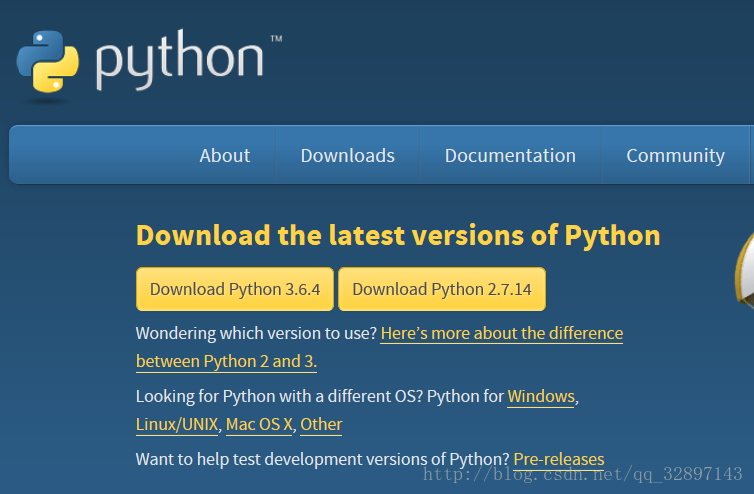This screenshot has width=754, height=494.
Task: Open the Community menu
Action: click(x=675, y=155)
